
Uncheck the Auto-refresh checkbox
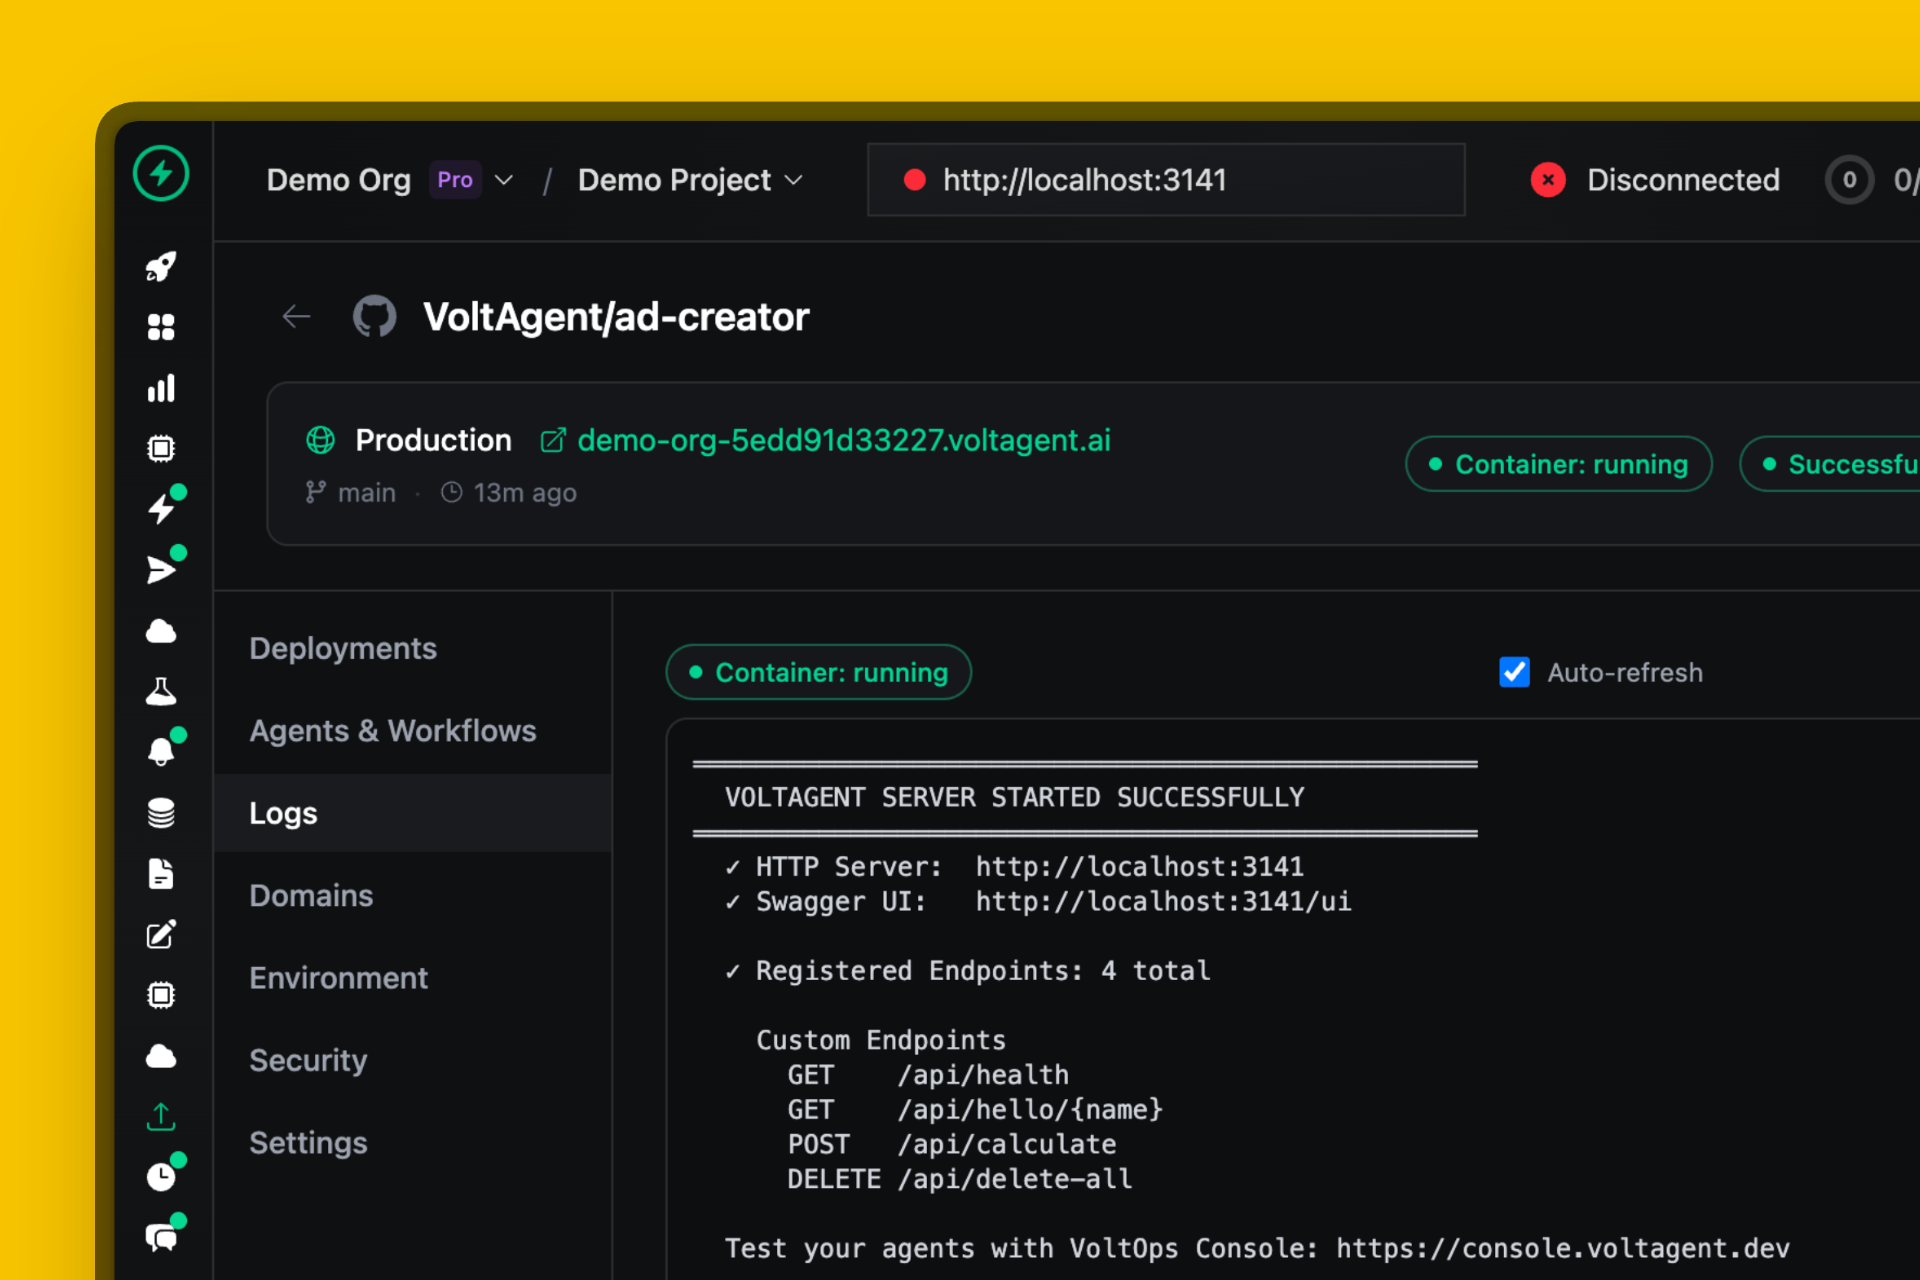(1514, 672)
